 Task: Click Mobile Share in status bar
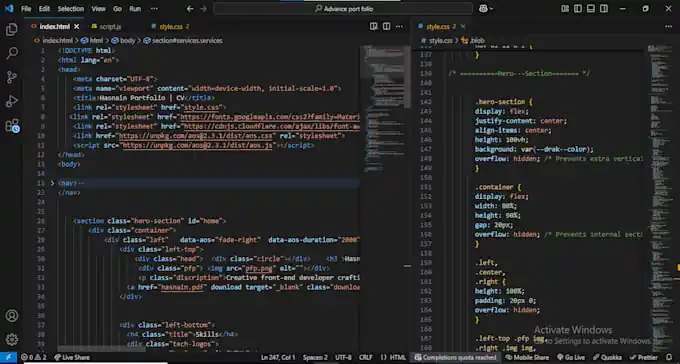click(x=527, y=357)
